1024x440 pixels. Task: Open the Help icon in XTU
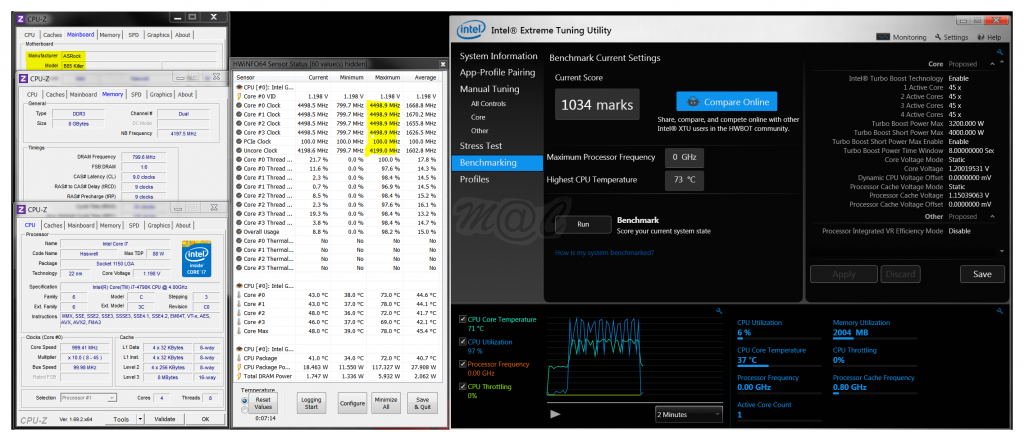pos(981,37)
